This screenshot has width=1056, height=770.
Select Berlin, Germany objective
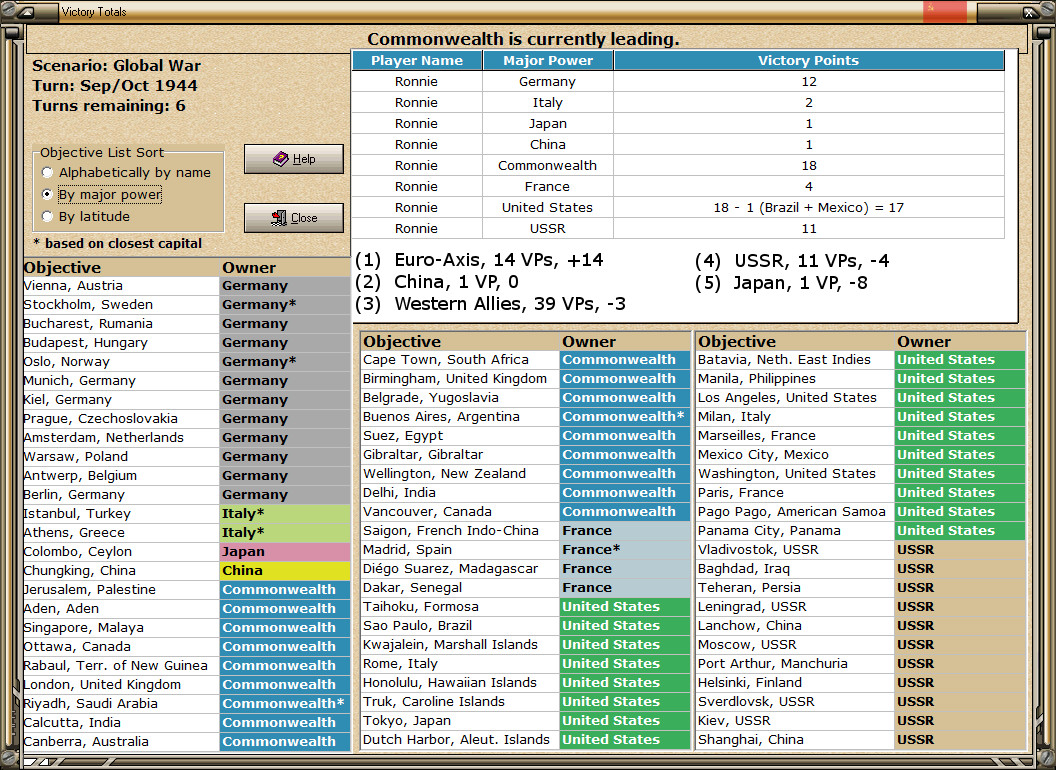[x=121, y=494]
